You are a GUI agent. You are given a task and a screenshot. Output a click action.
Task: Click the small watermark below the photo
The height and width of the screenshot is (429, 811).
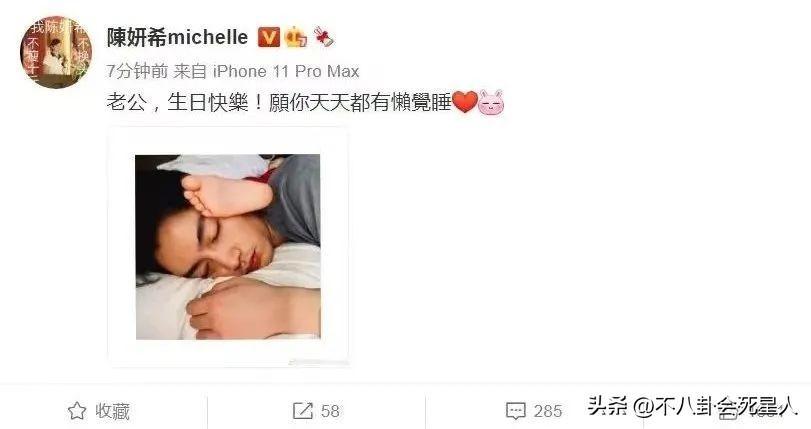coord(318,362)
